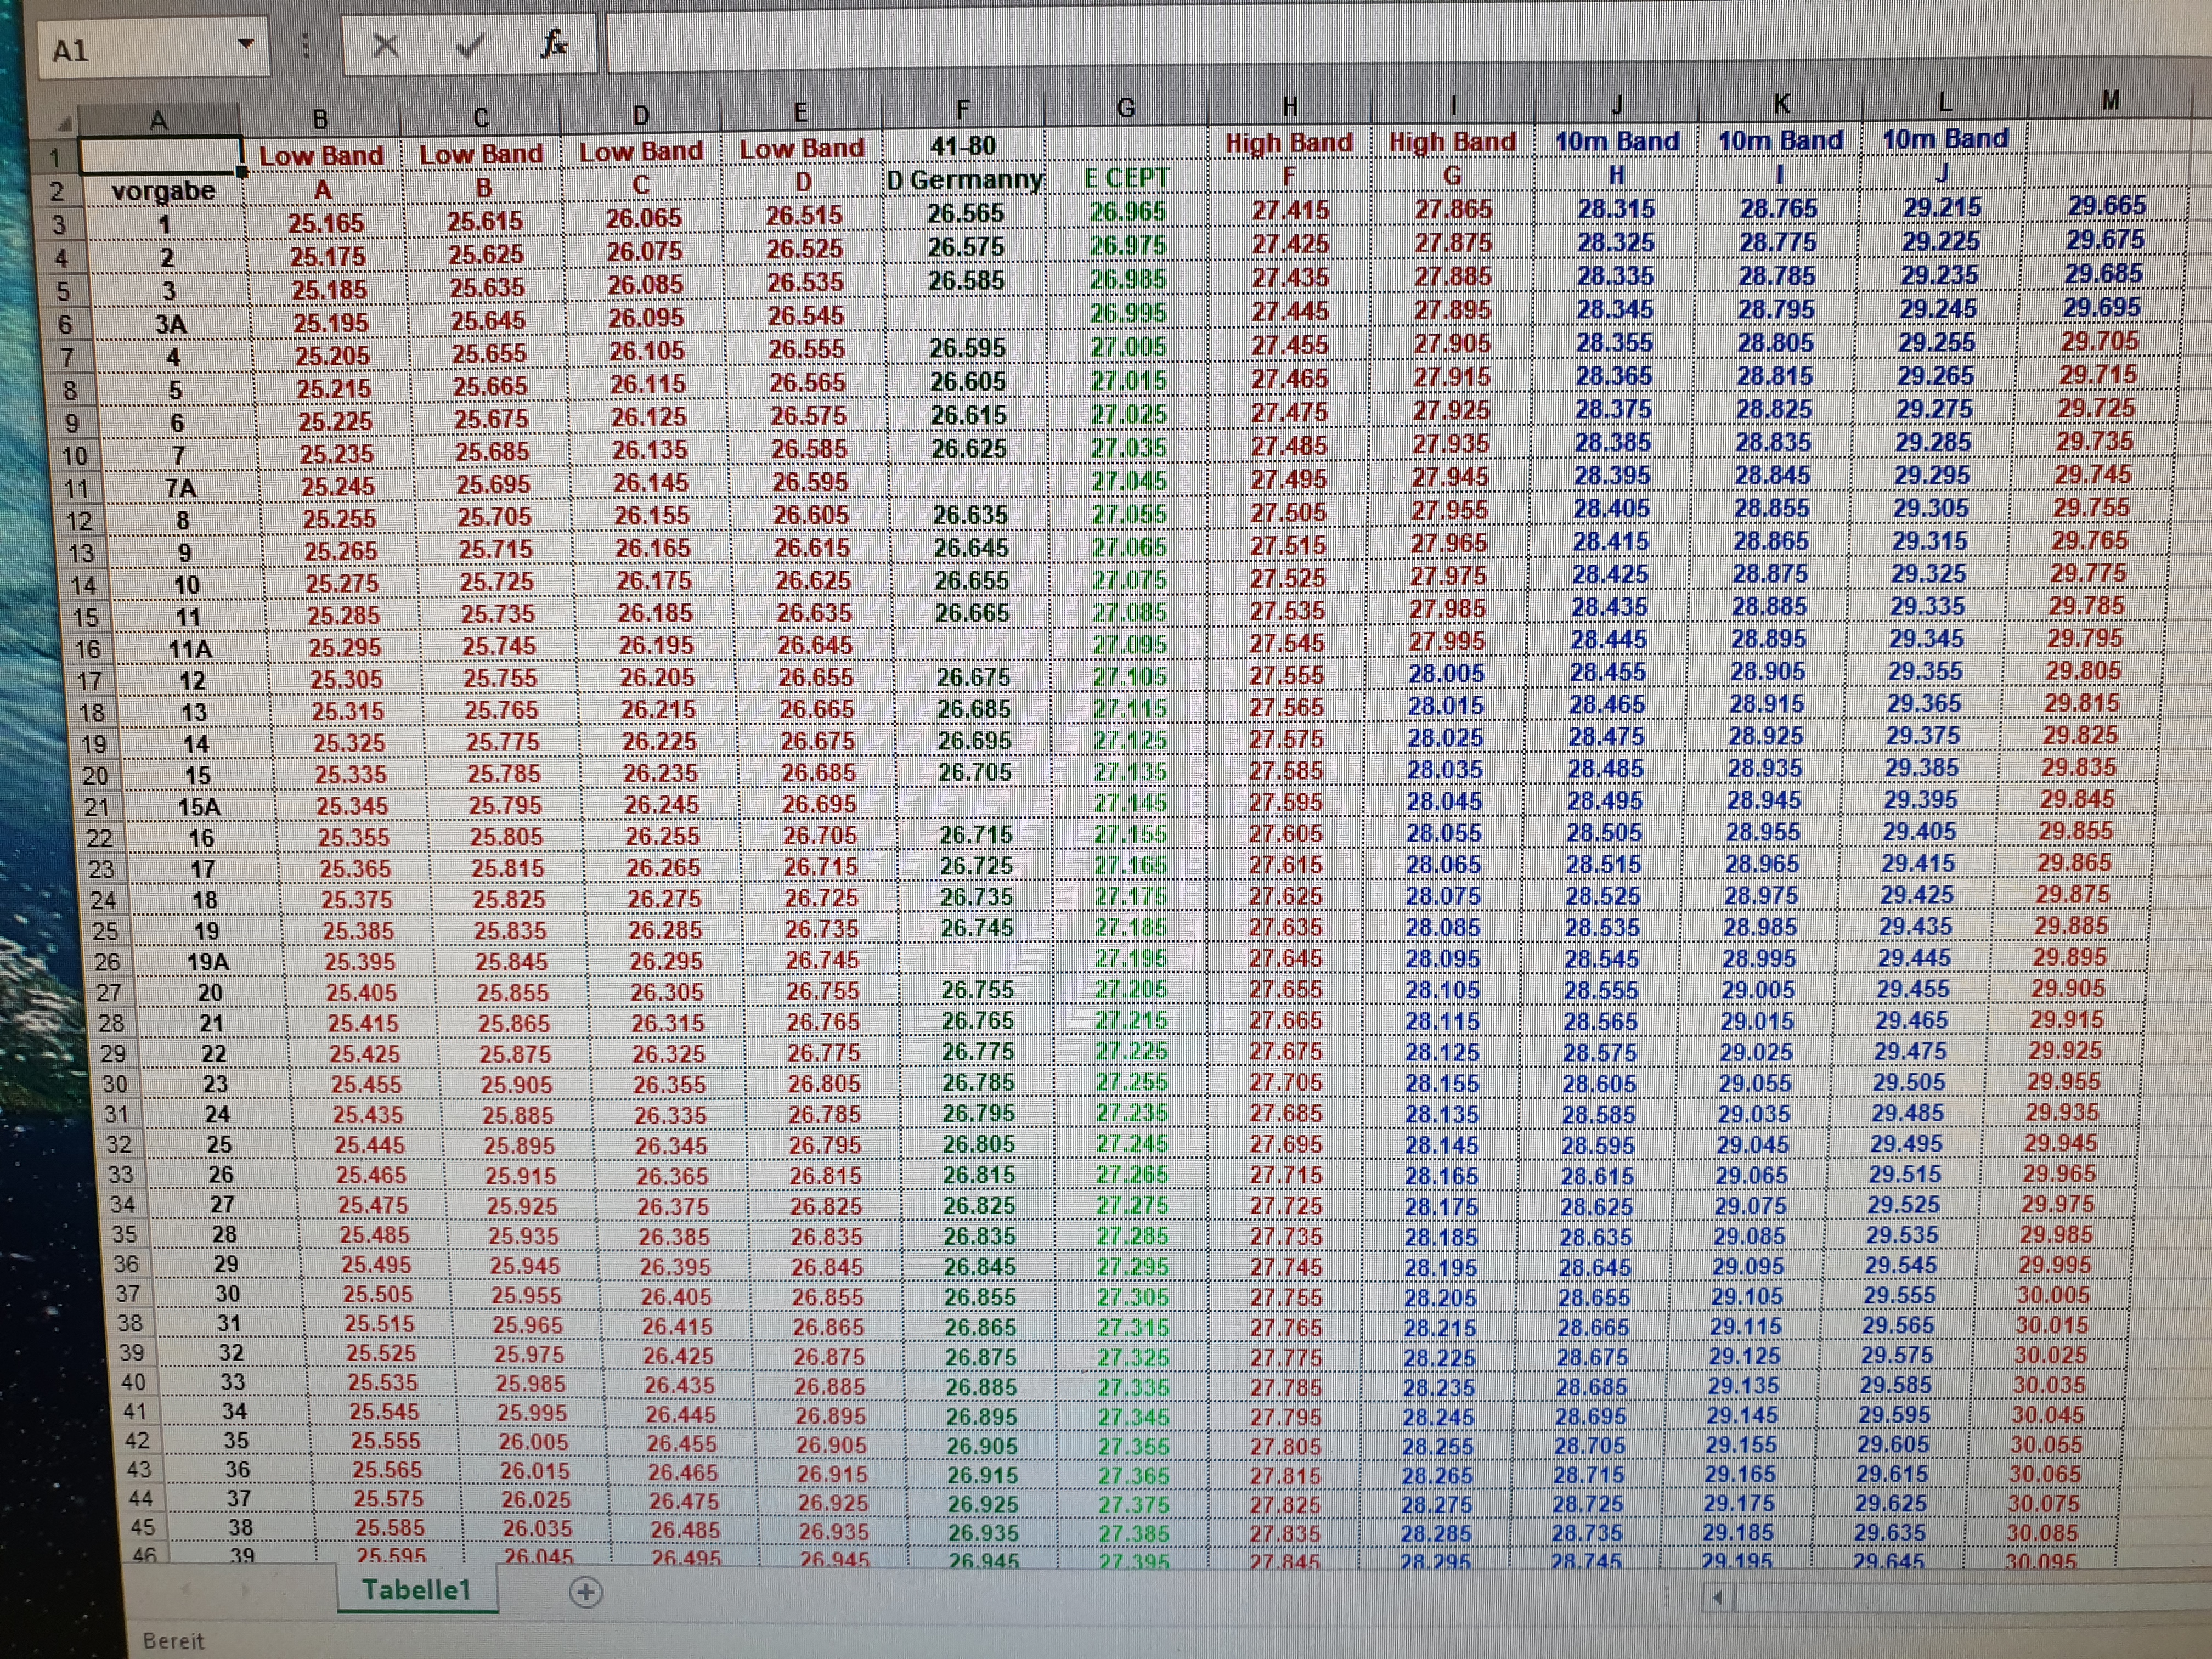The image size is (2212, 1659).
Task: Click the green cell with value 26.965
Action: pos(1127,212)
